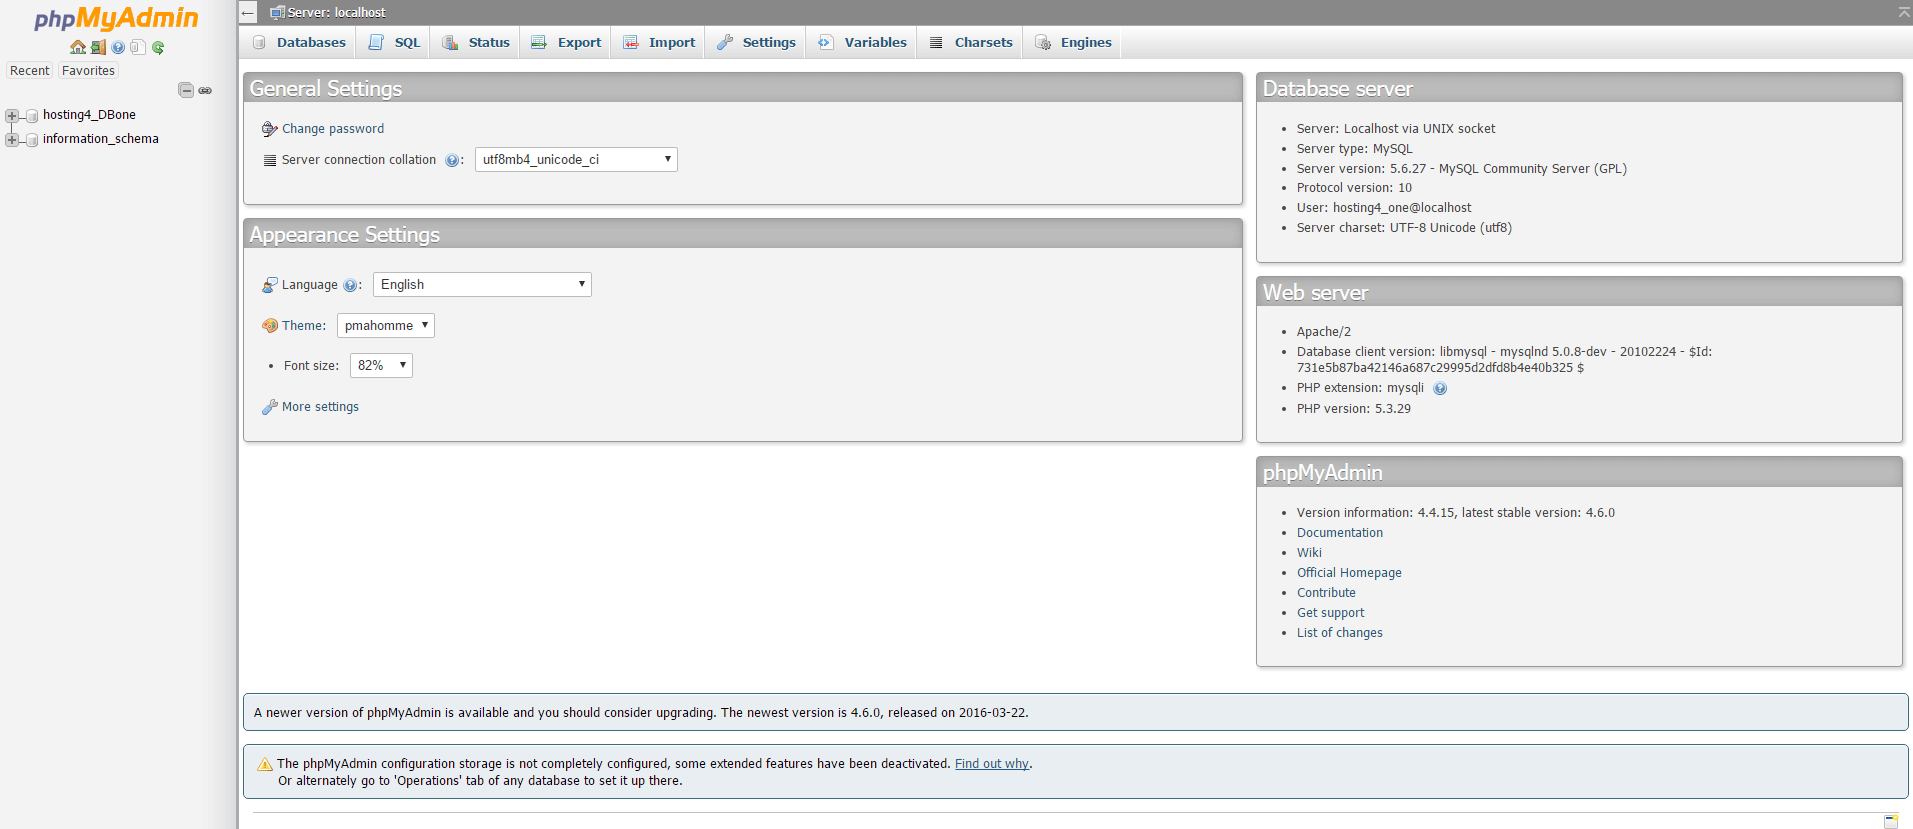Click the Find out why link
This screenshot has width=1913, height=829.
[x=992, y=764]
